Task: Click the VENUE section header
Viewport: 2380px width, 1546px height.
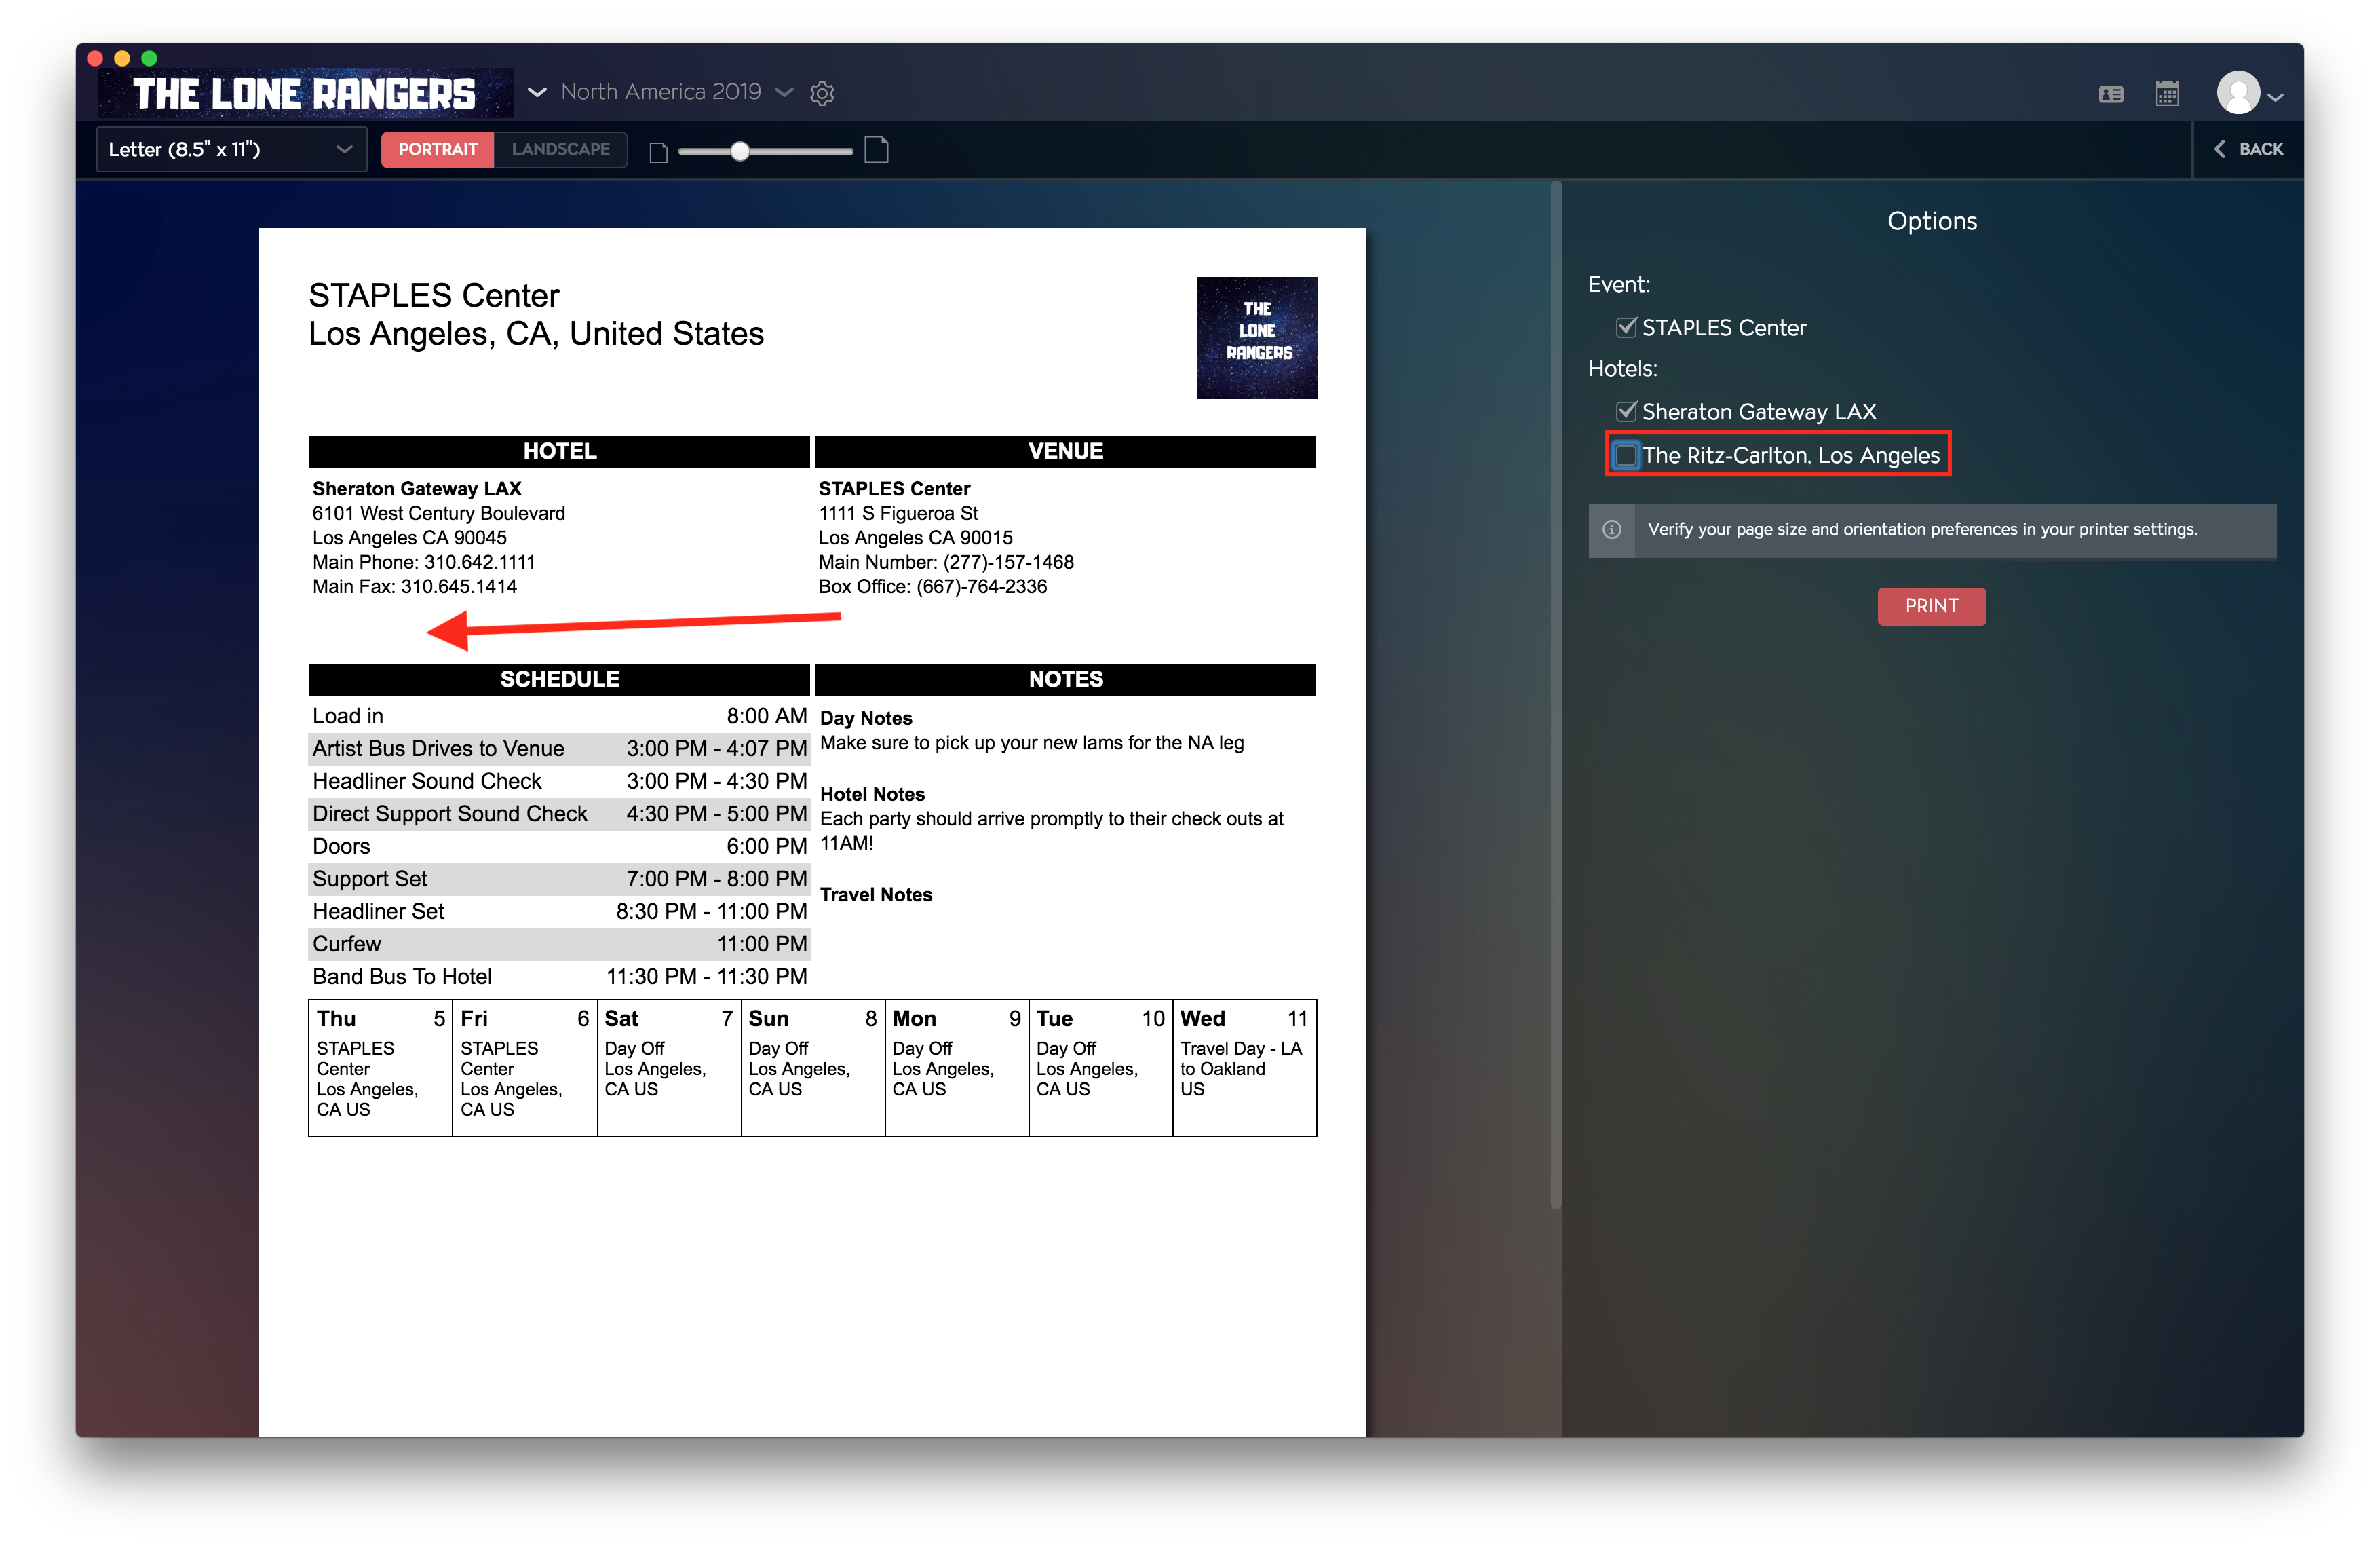Action: (x=1065, y=451)
